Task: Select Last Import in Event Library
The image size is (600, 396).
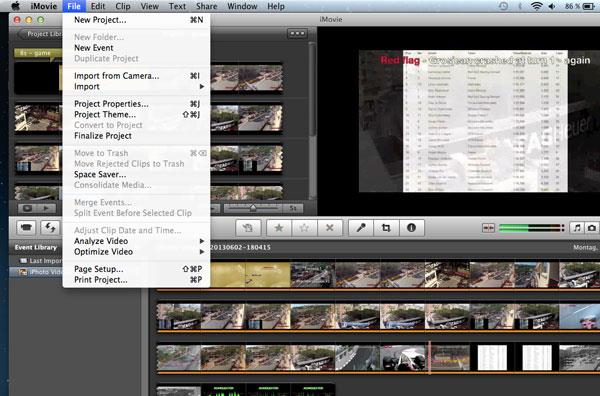Action: tap(41, 261)
